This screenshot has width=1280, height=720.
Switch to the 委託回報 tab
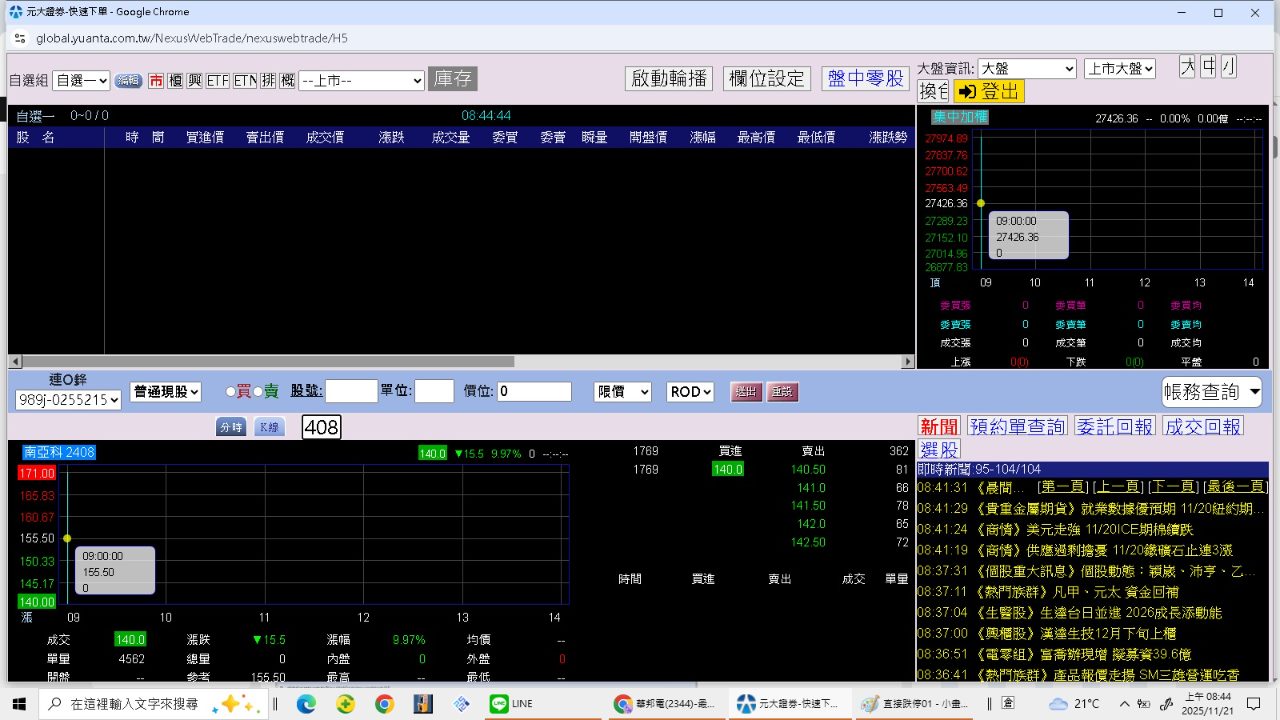[x=1114, y=427]
